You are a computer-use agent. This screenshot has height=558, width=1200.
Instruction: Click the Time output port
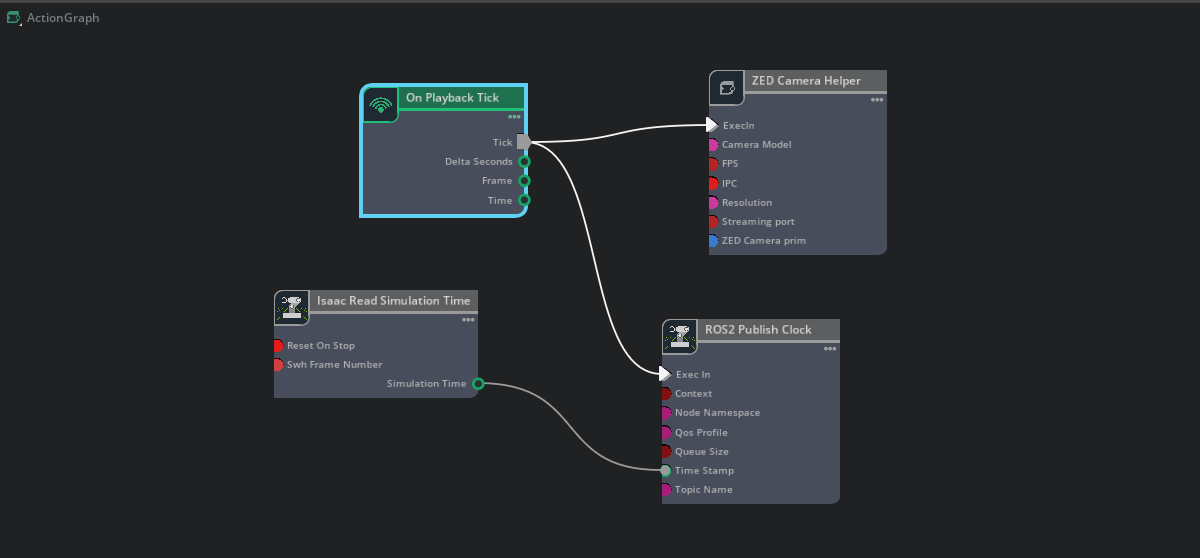coord(524,200)
